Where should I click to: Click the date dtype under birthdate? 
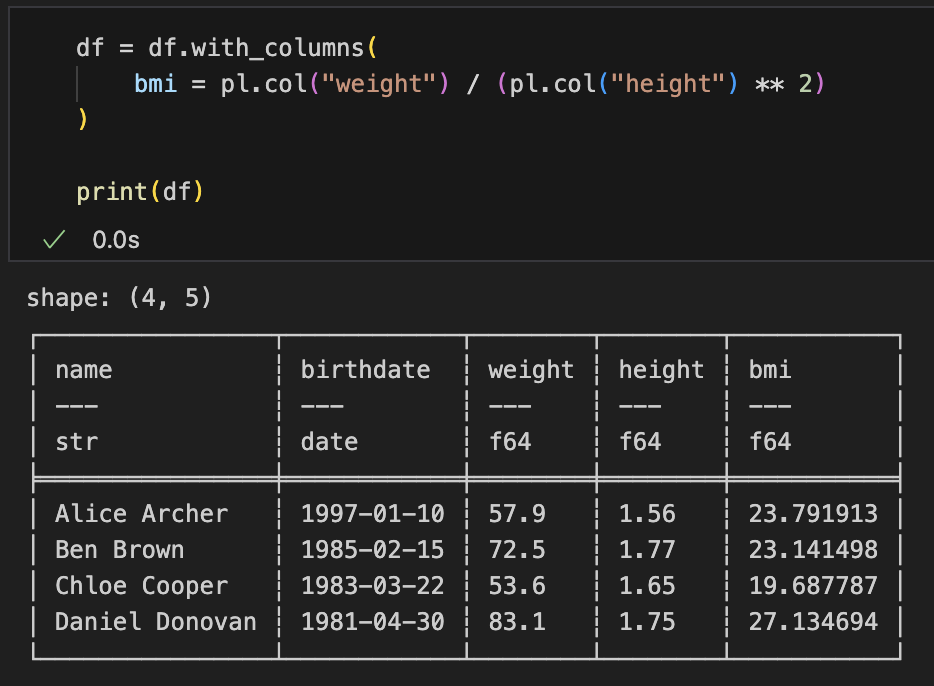point(329,442)
